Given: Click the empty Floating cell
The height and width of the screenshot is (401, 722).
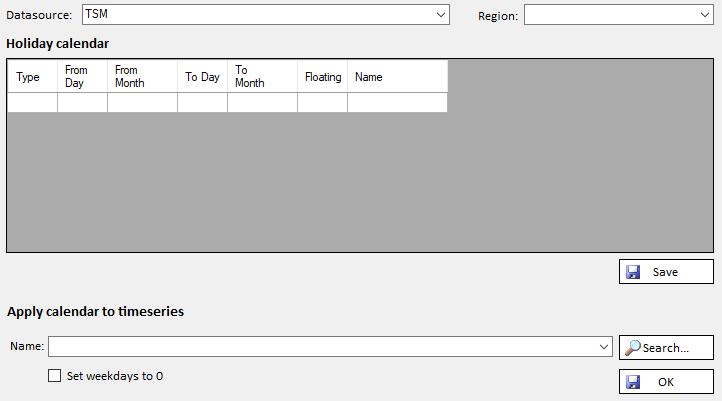Looking at the screenshot, I should coord(322,102).
